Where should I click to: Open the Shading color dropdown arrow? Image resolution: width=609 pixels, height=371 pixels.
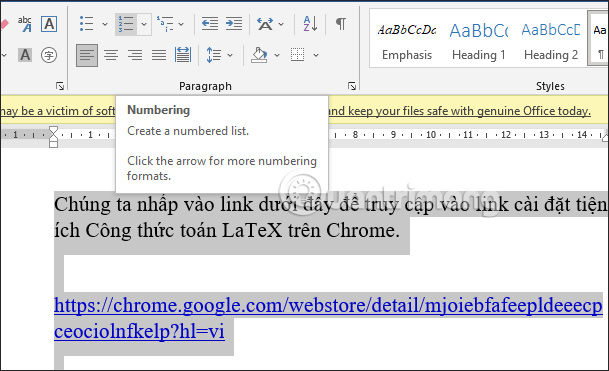(277, 55)
